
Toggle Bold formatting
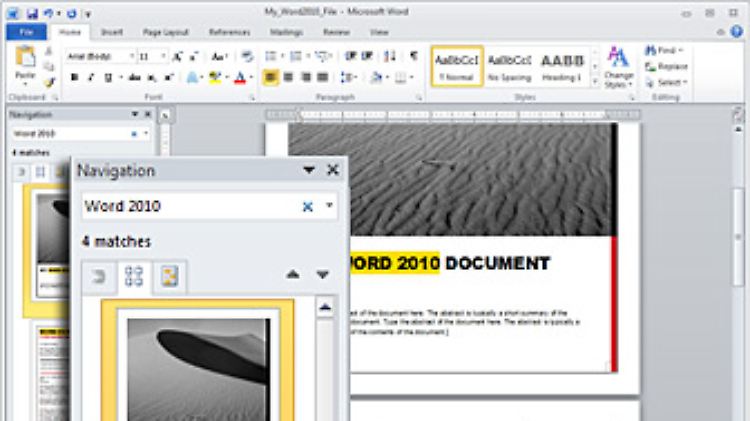(x=74, y=77)
